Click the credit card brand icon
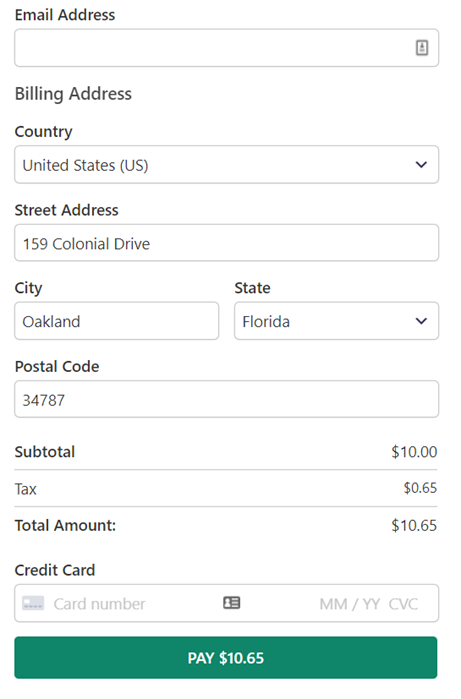This screenshot has height=699, width=461. click(33, 603)
